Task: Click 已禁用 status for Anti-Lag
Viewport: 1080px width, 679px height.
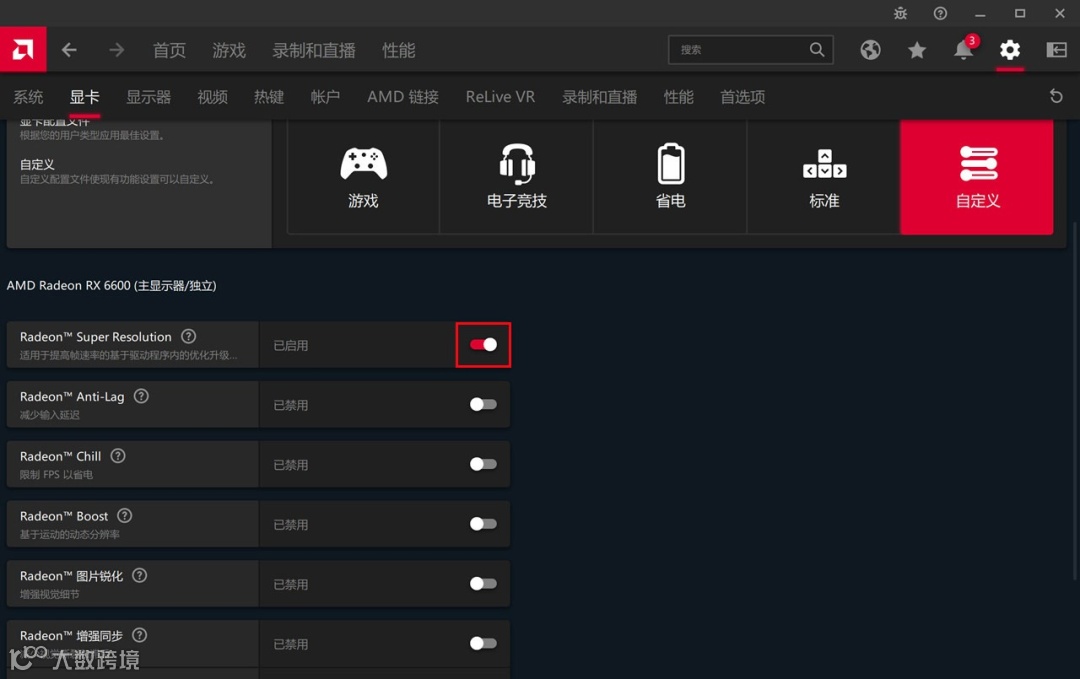Action: [291, 406]
